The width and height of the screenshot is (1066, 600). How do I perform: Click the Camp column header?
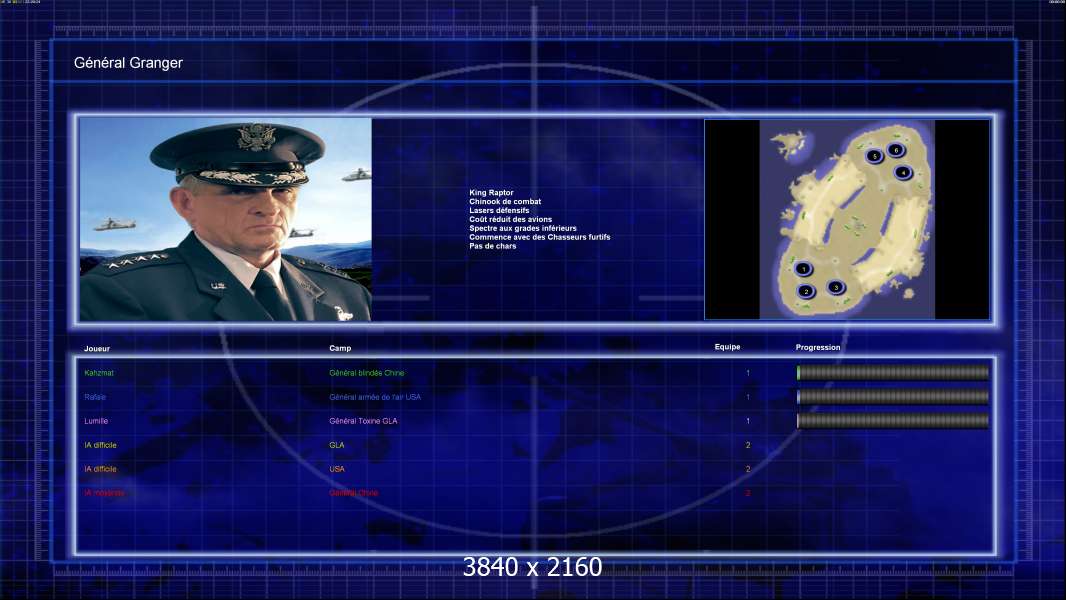340,348
